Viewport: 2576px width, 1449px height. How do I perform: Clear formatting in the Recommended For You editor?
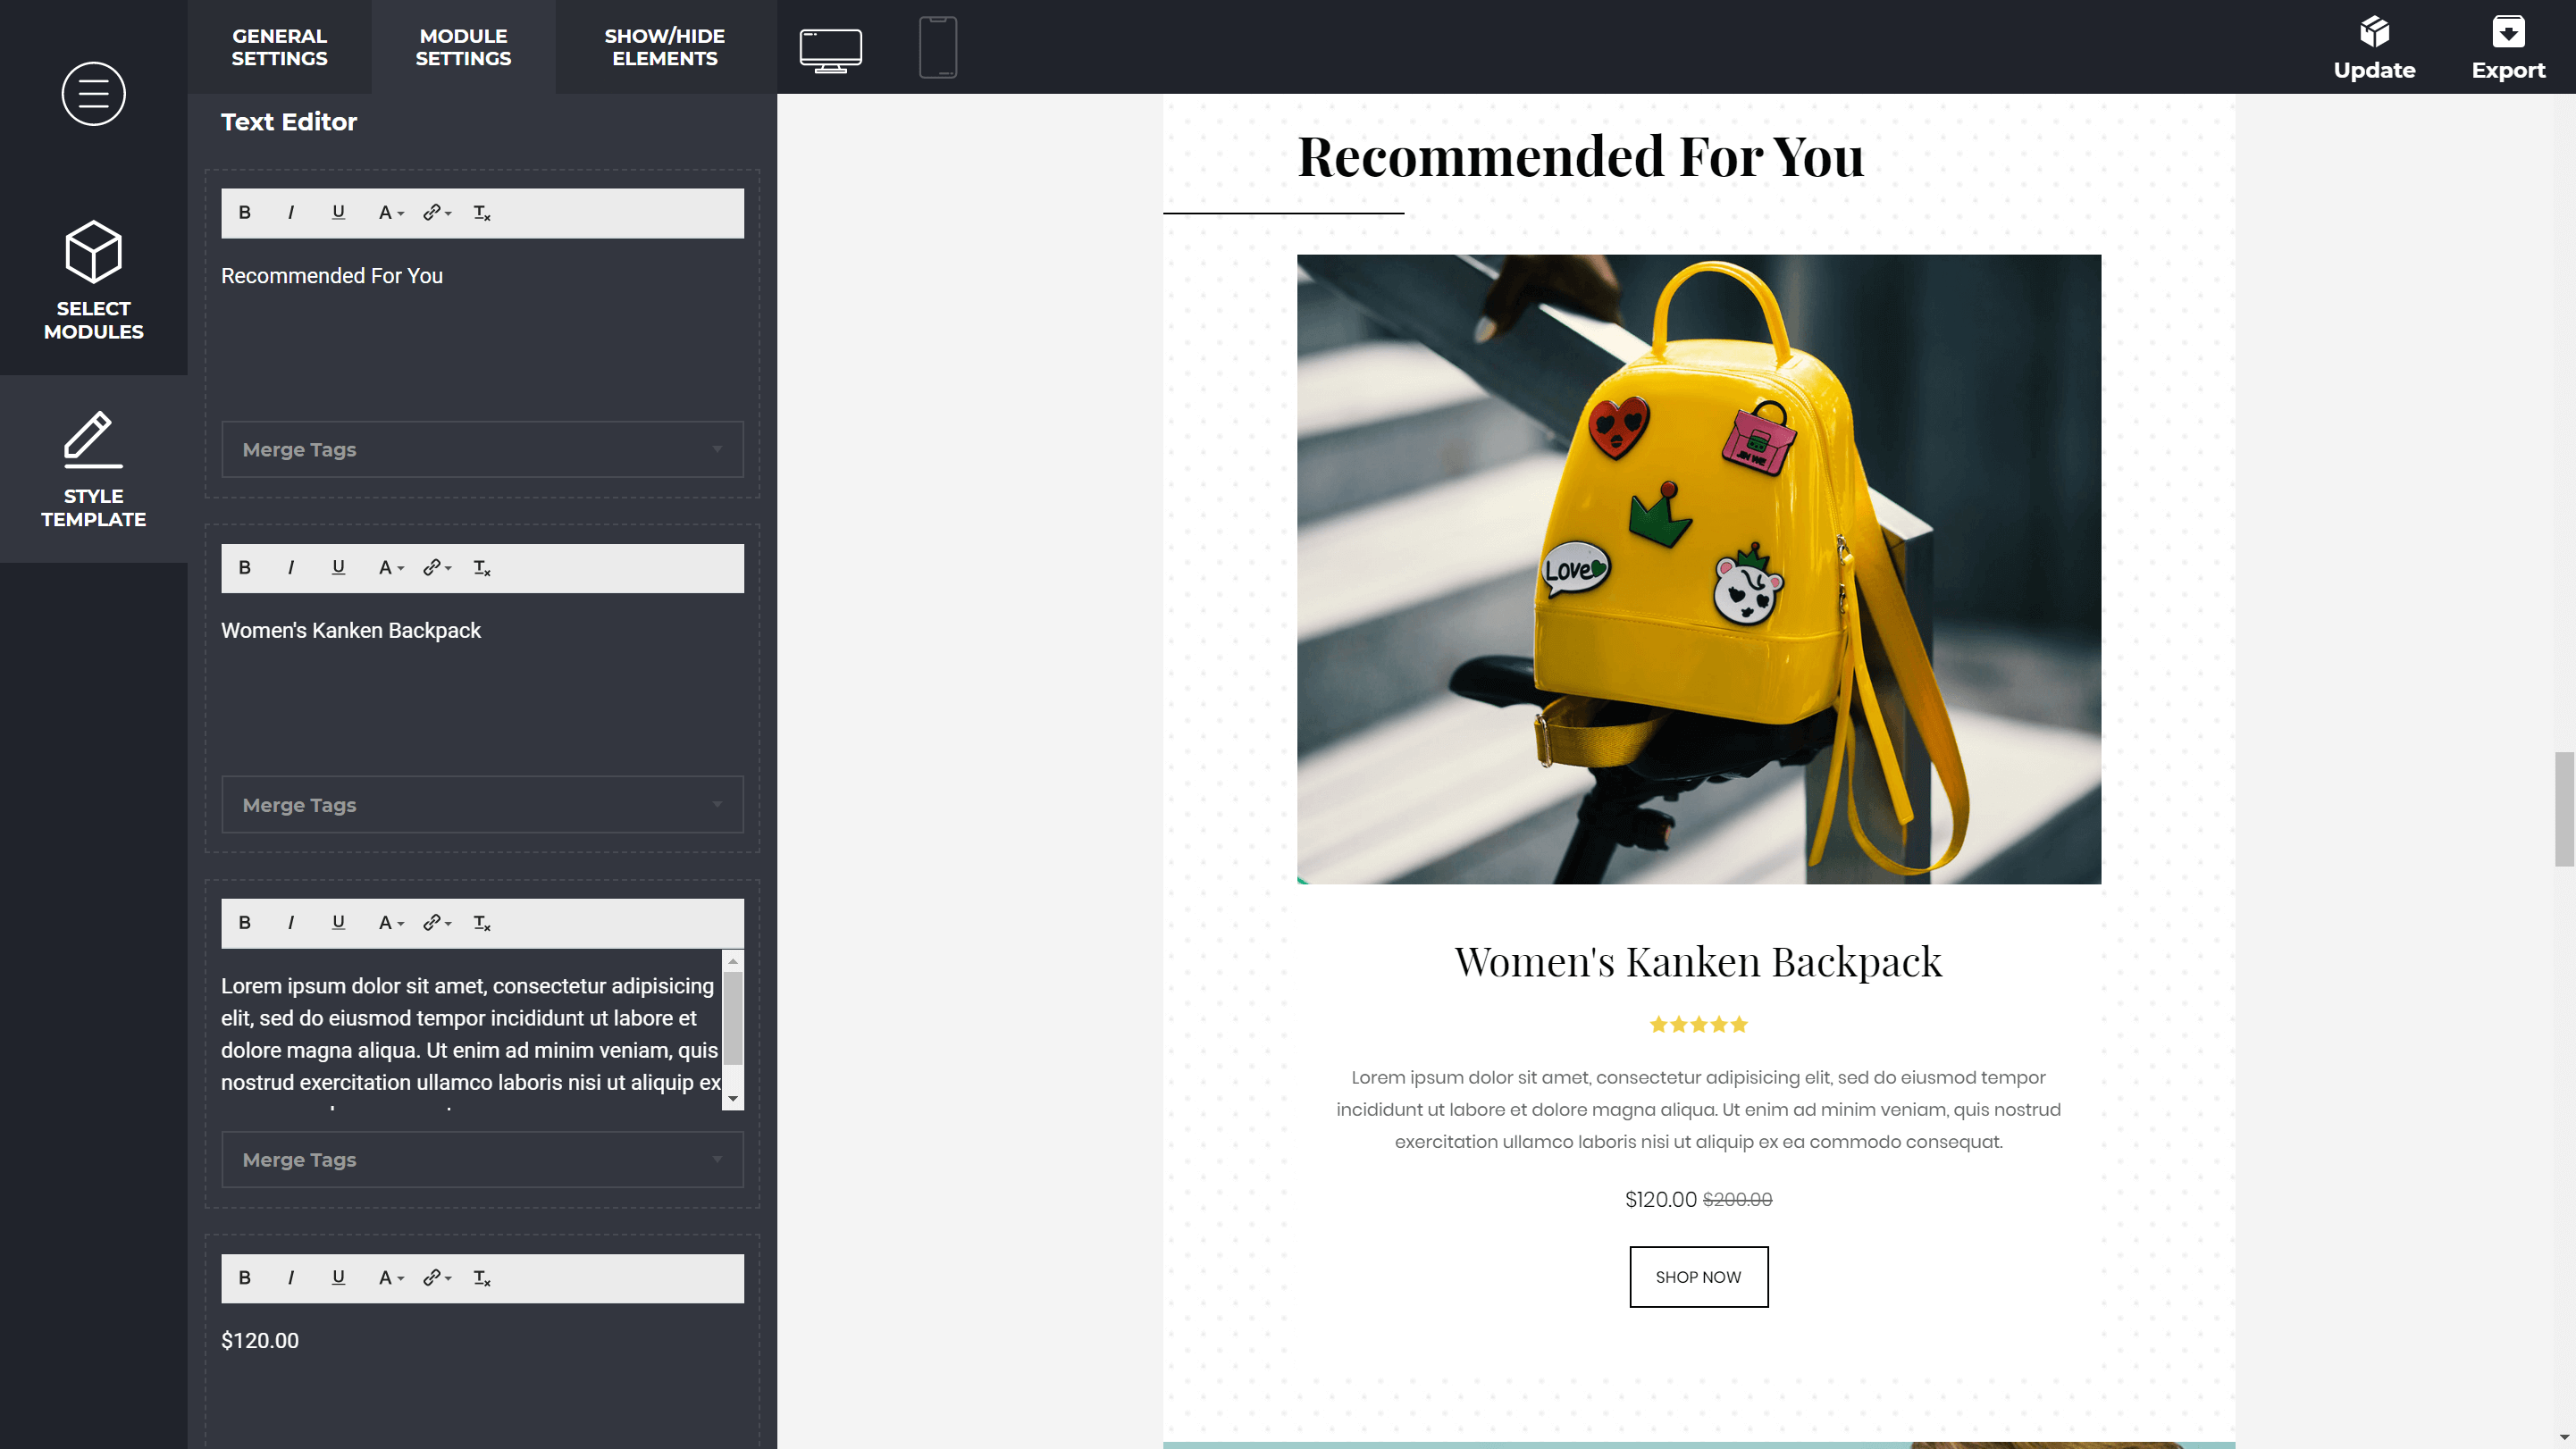(482, 213)
